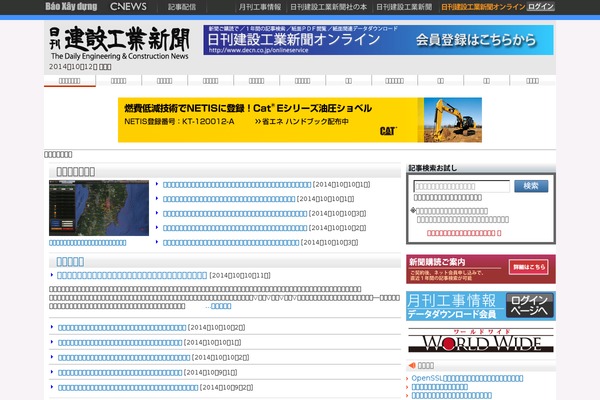Click the map thumbnail in the top news section

(x=99, y=208)
